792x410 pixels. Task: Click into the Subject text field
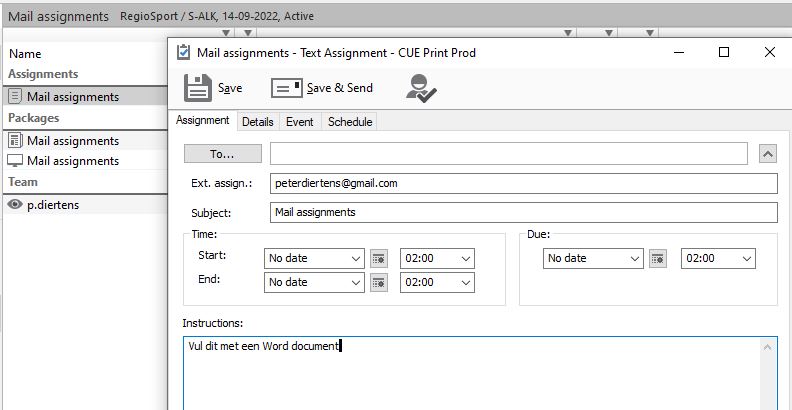523,212
